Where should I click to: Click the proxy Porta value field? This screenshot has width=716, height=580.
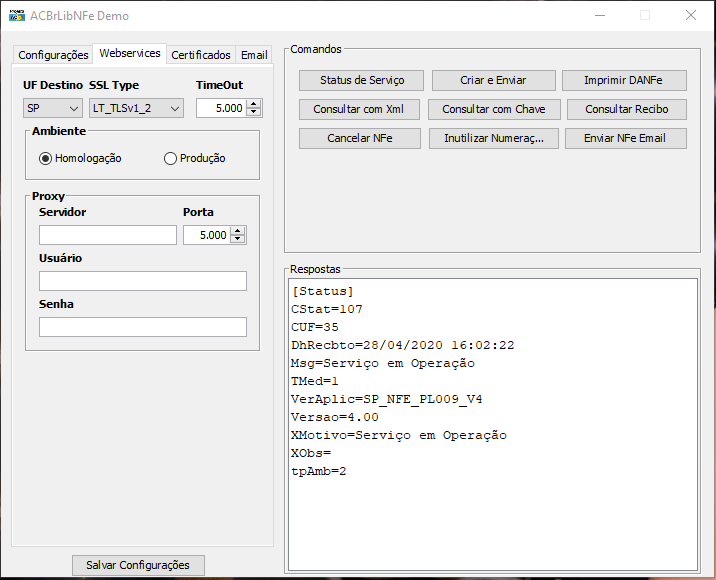coord(207,235)
